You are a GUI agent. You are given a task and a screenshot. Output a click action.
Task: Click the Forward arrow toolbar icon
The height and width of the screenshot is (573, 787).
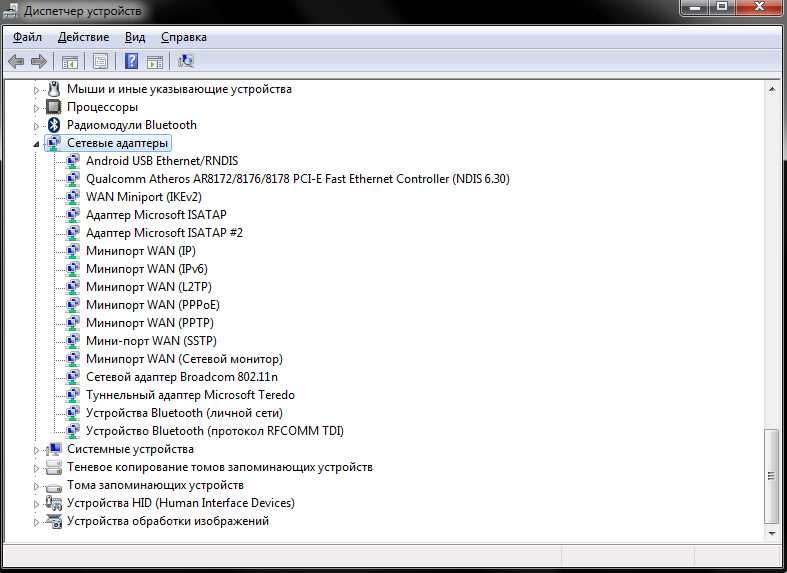[x=39, y=62]
